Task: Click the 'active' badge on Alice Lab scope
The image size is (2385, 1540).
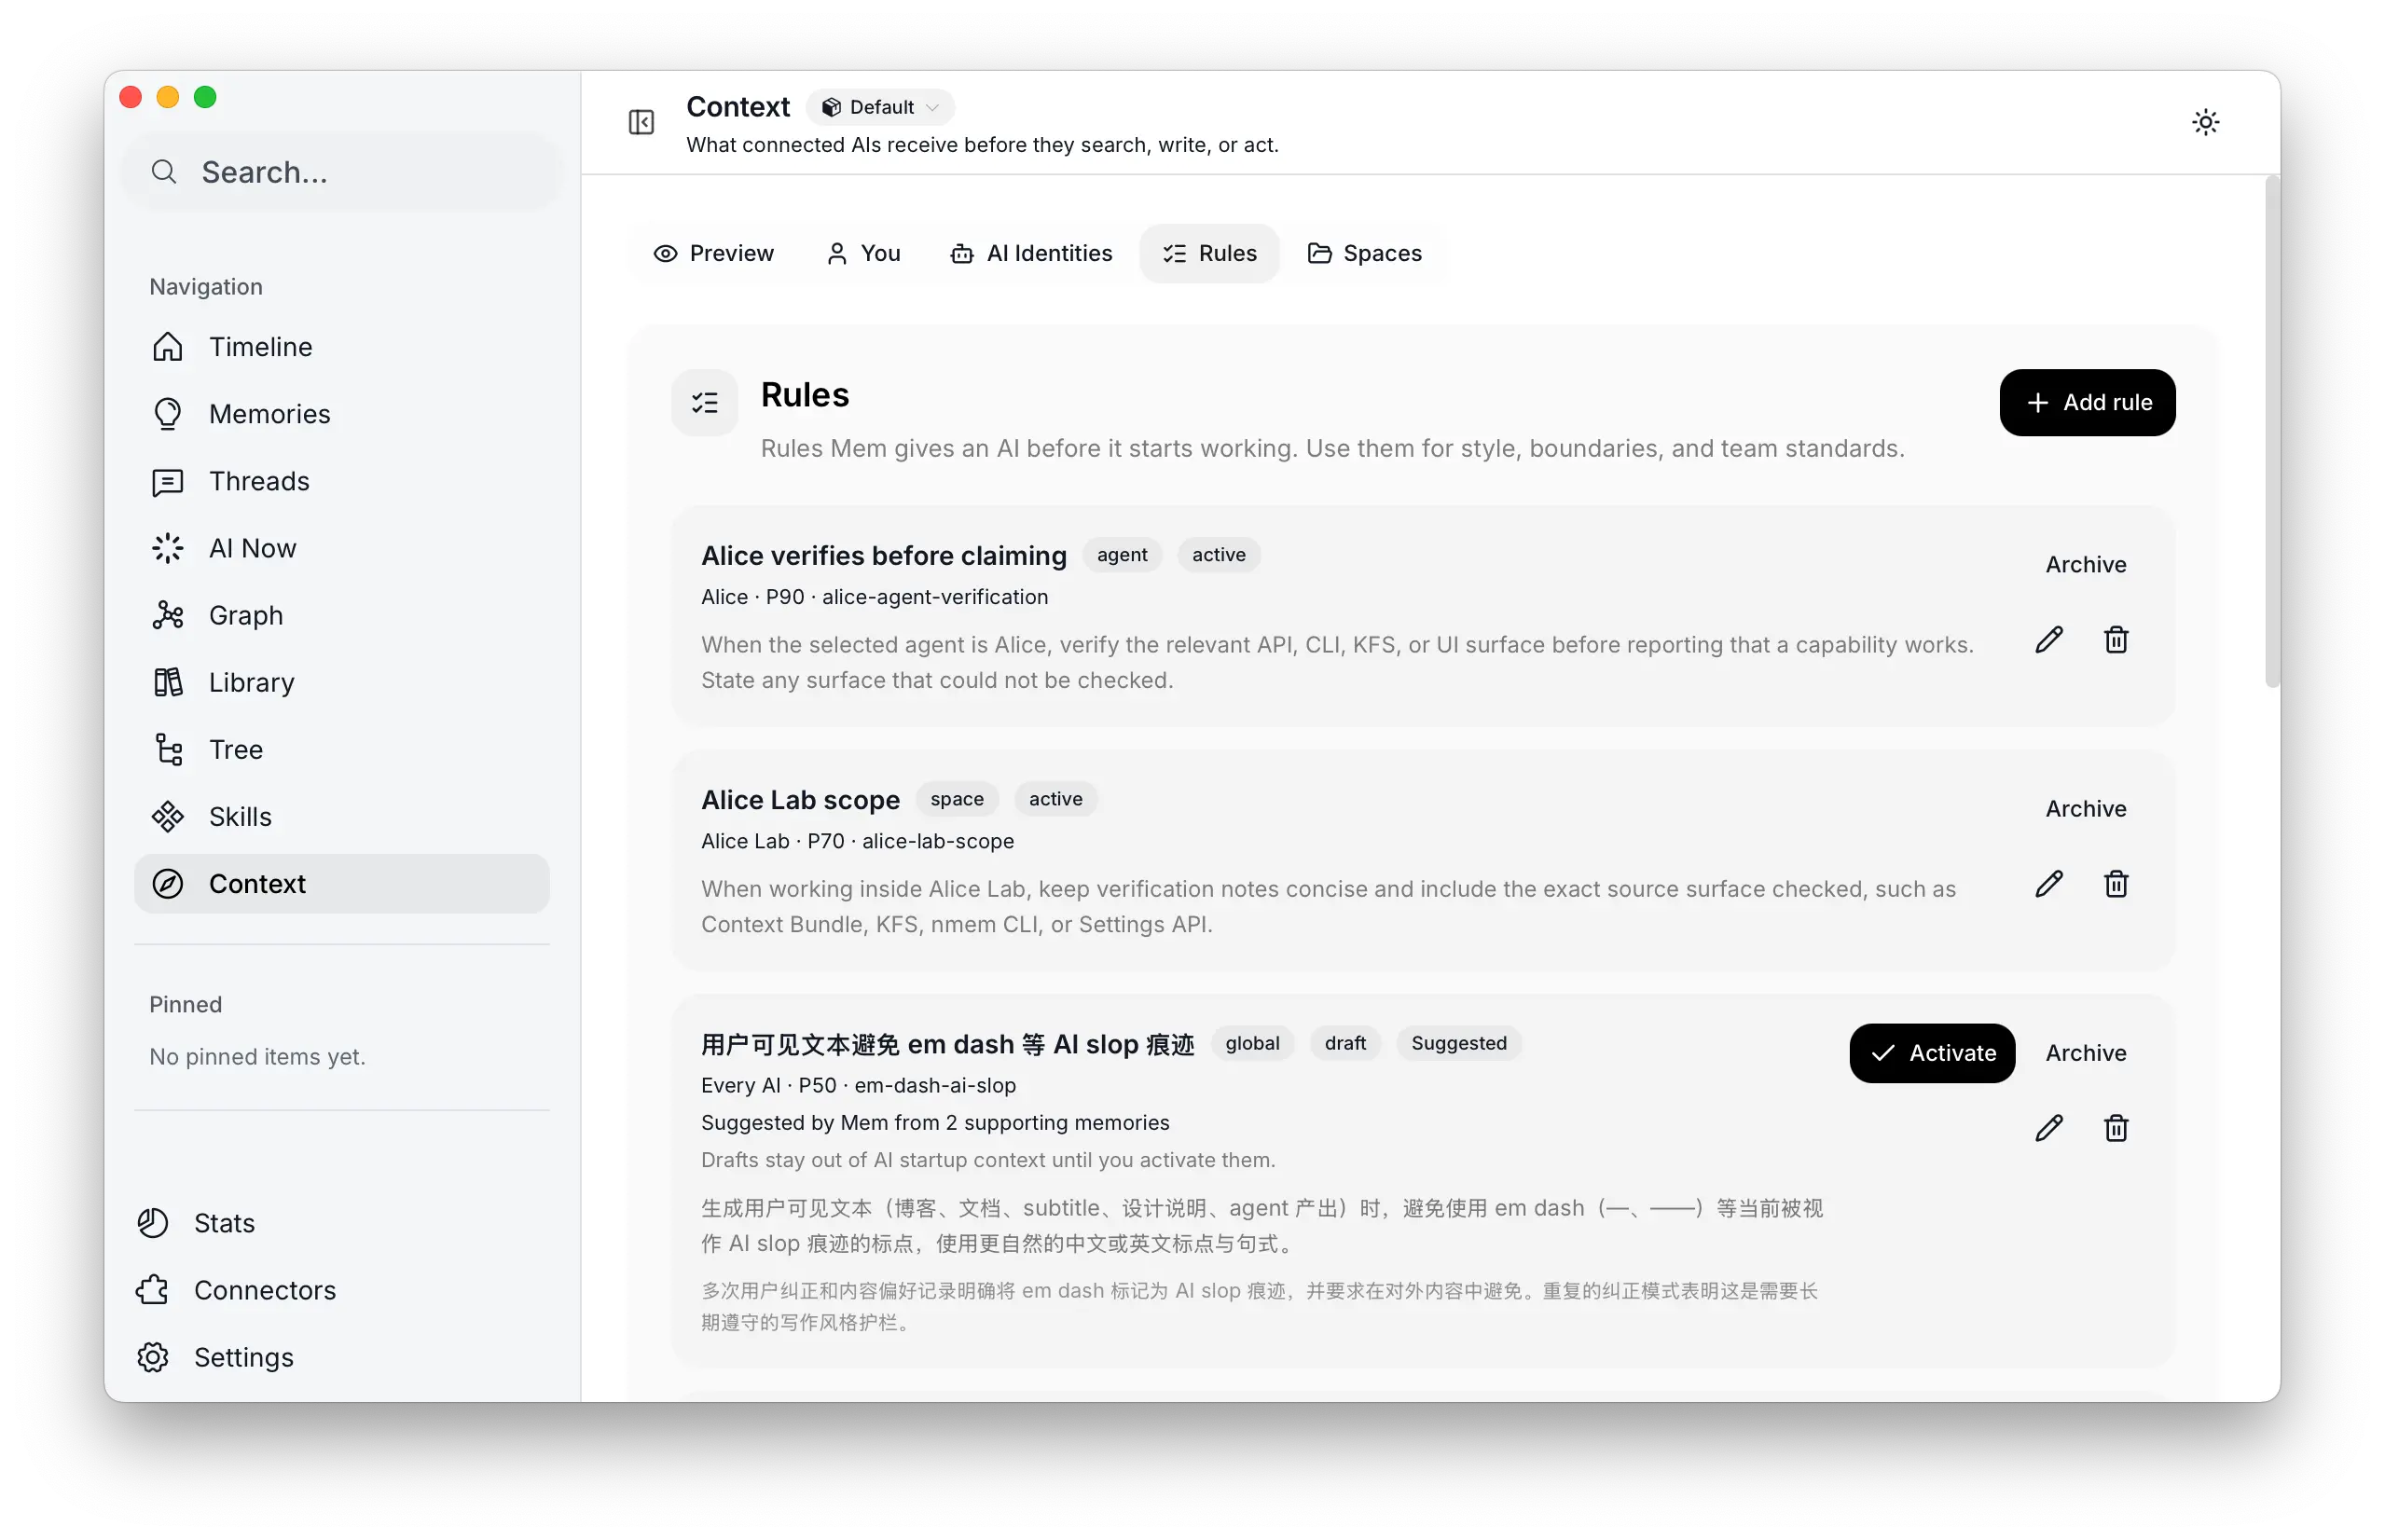Action: 1055,799
